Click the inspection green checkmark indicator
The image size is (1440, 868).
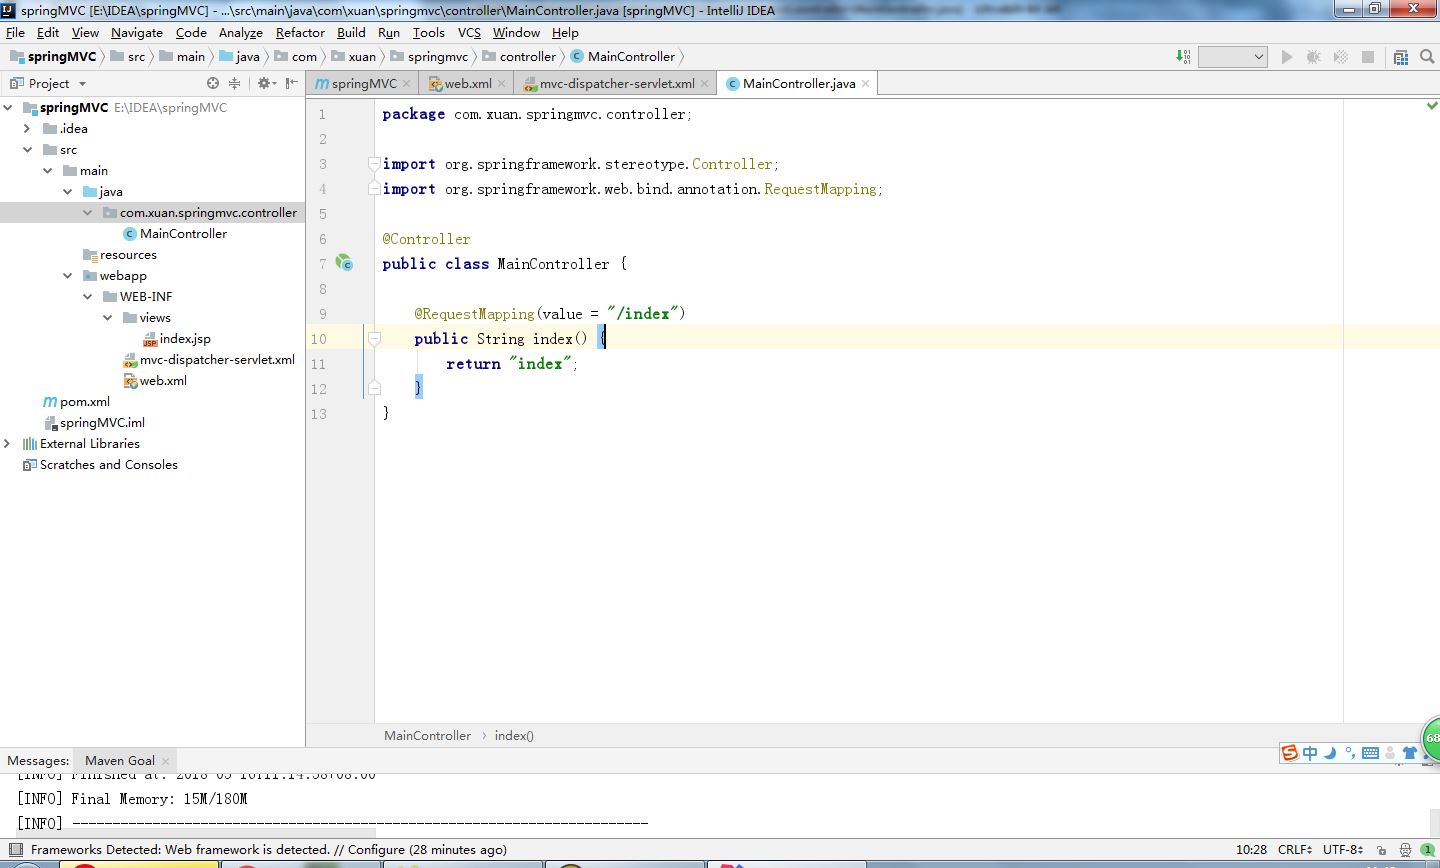point(1432,105)
